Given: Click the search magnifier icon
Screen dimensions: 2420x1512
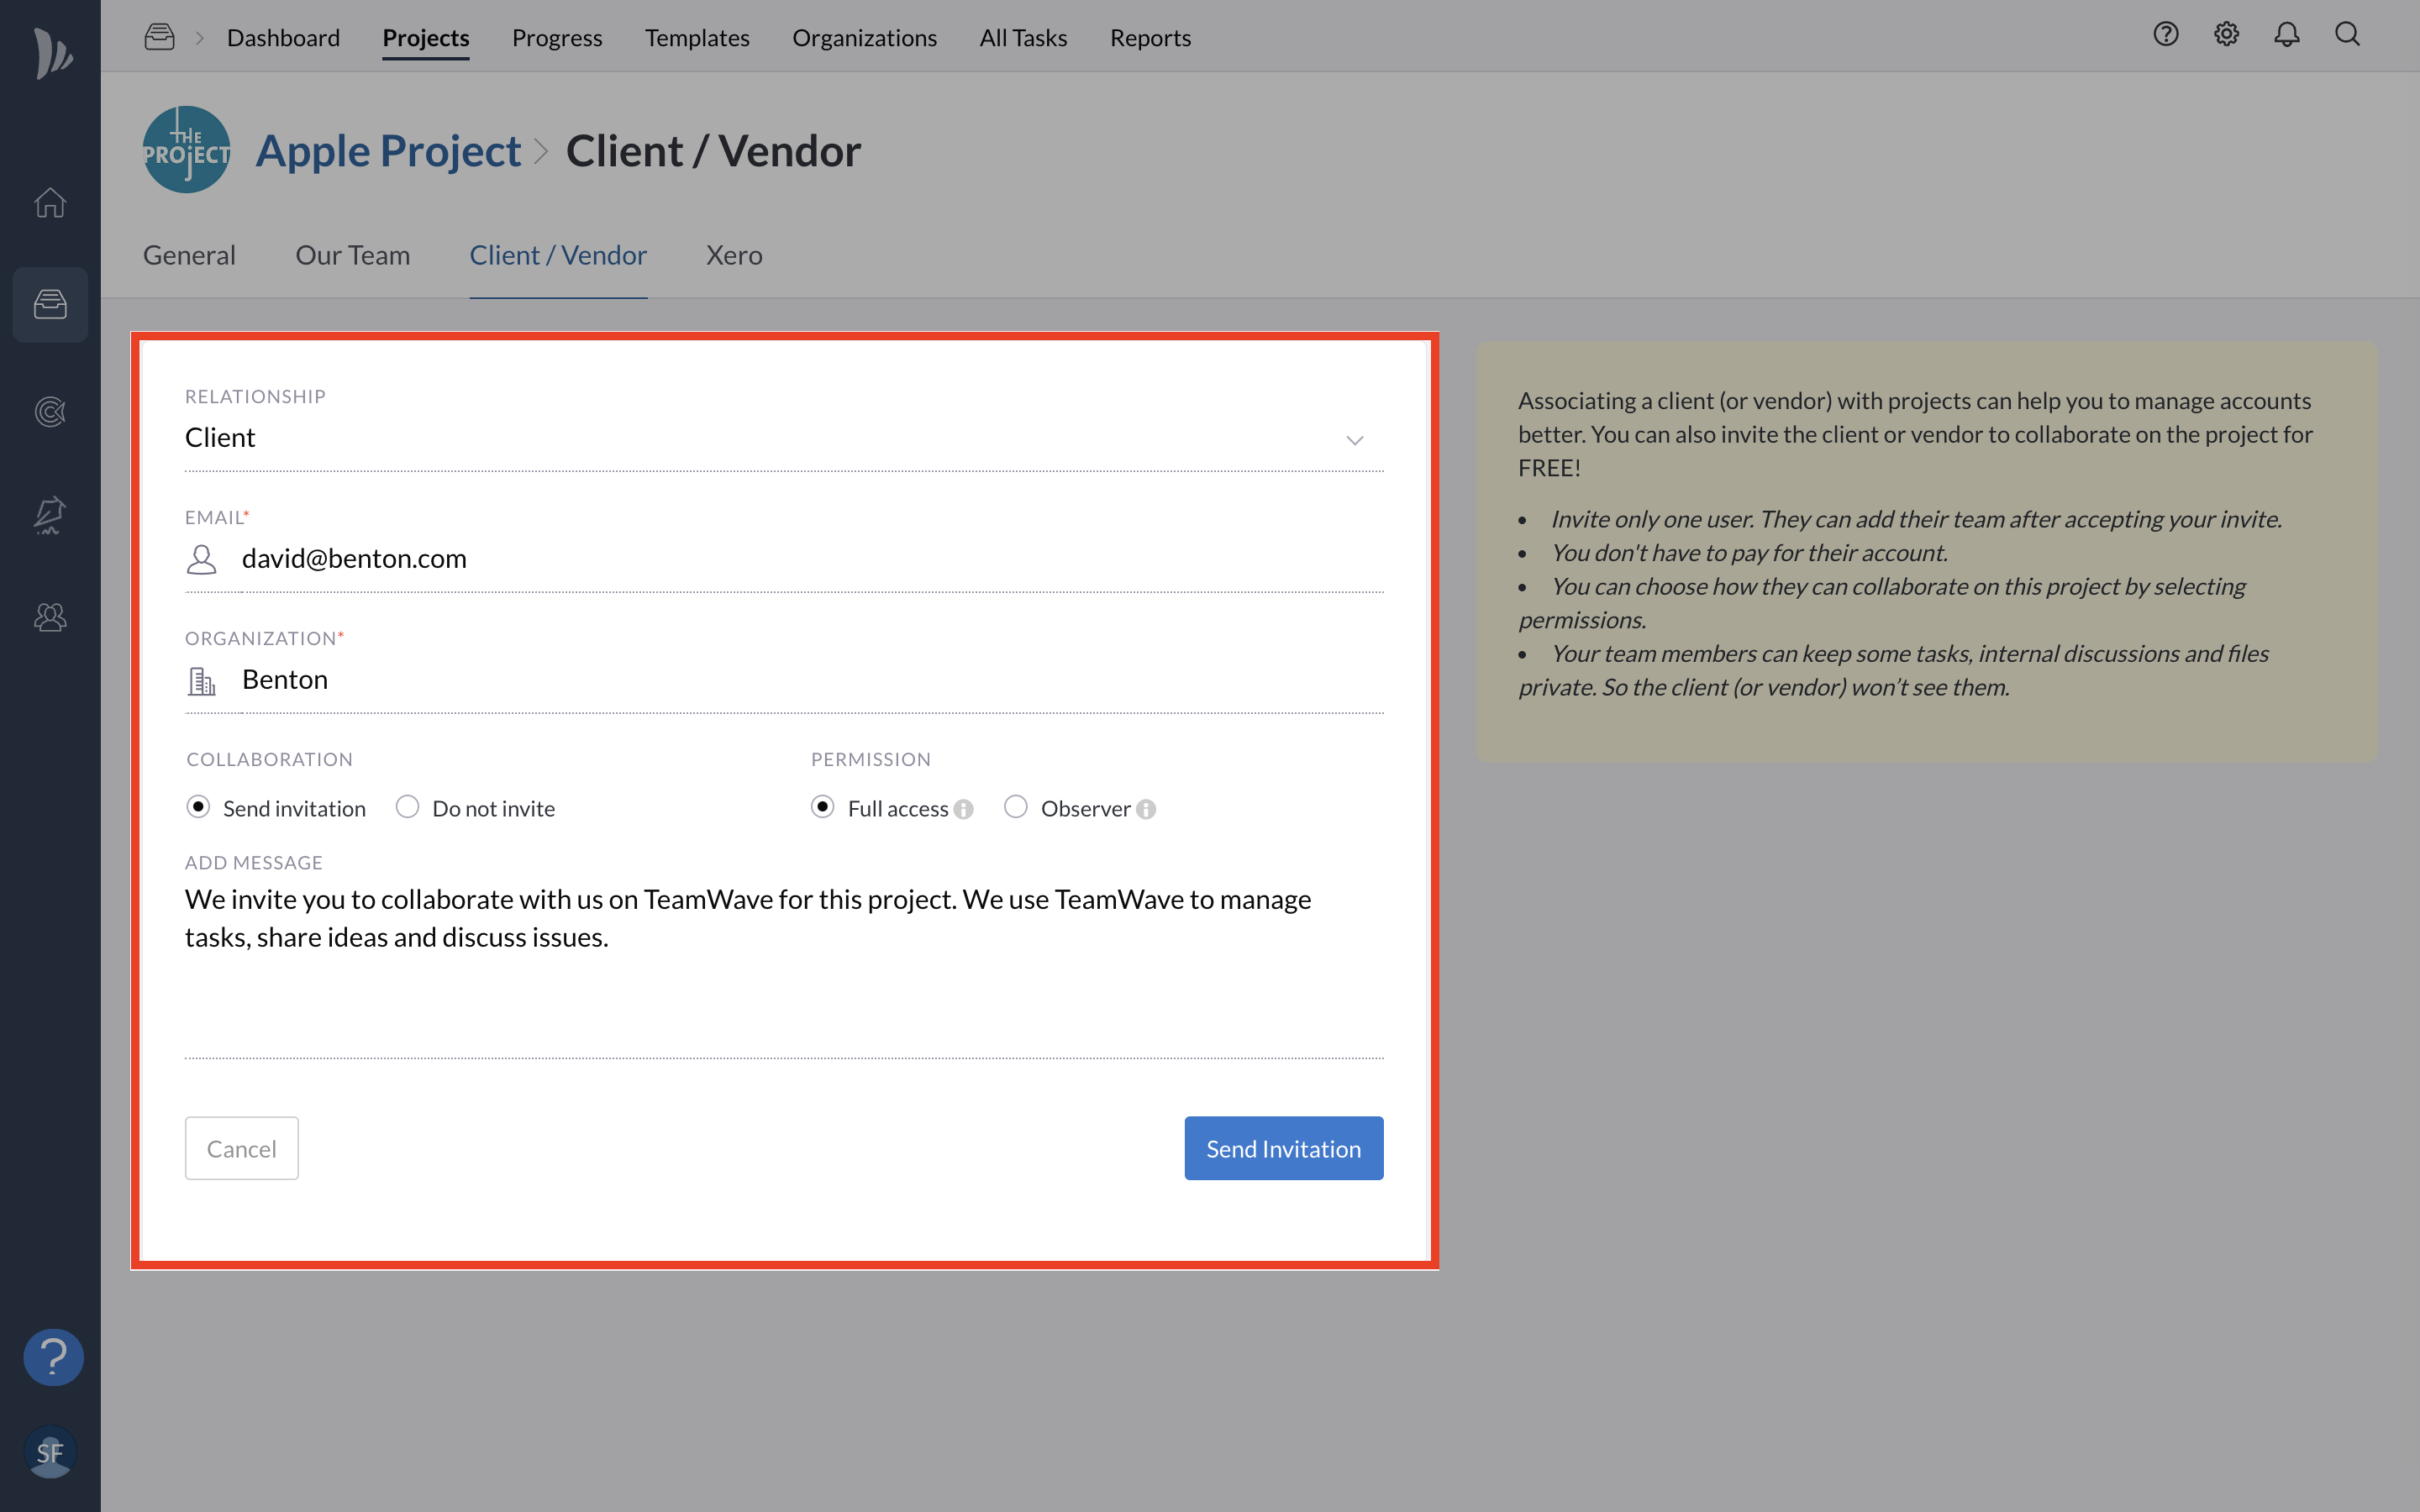Looking at the screenshot, I should pyautogui.click(x=2347, y=35).
